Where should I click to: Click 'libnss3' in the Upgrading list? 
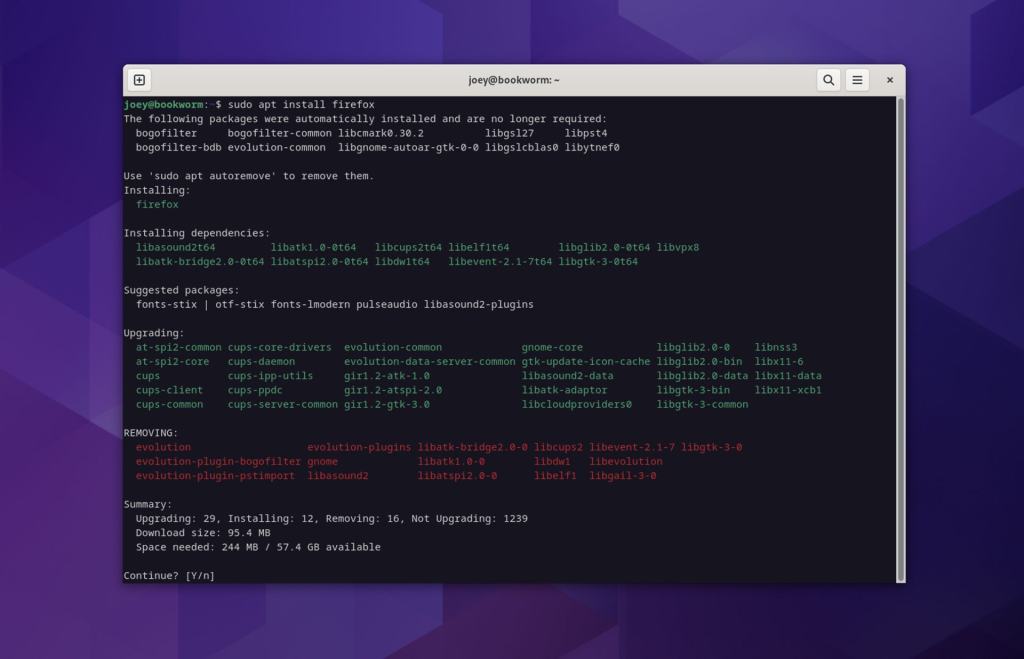click(776, 347)
